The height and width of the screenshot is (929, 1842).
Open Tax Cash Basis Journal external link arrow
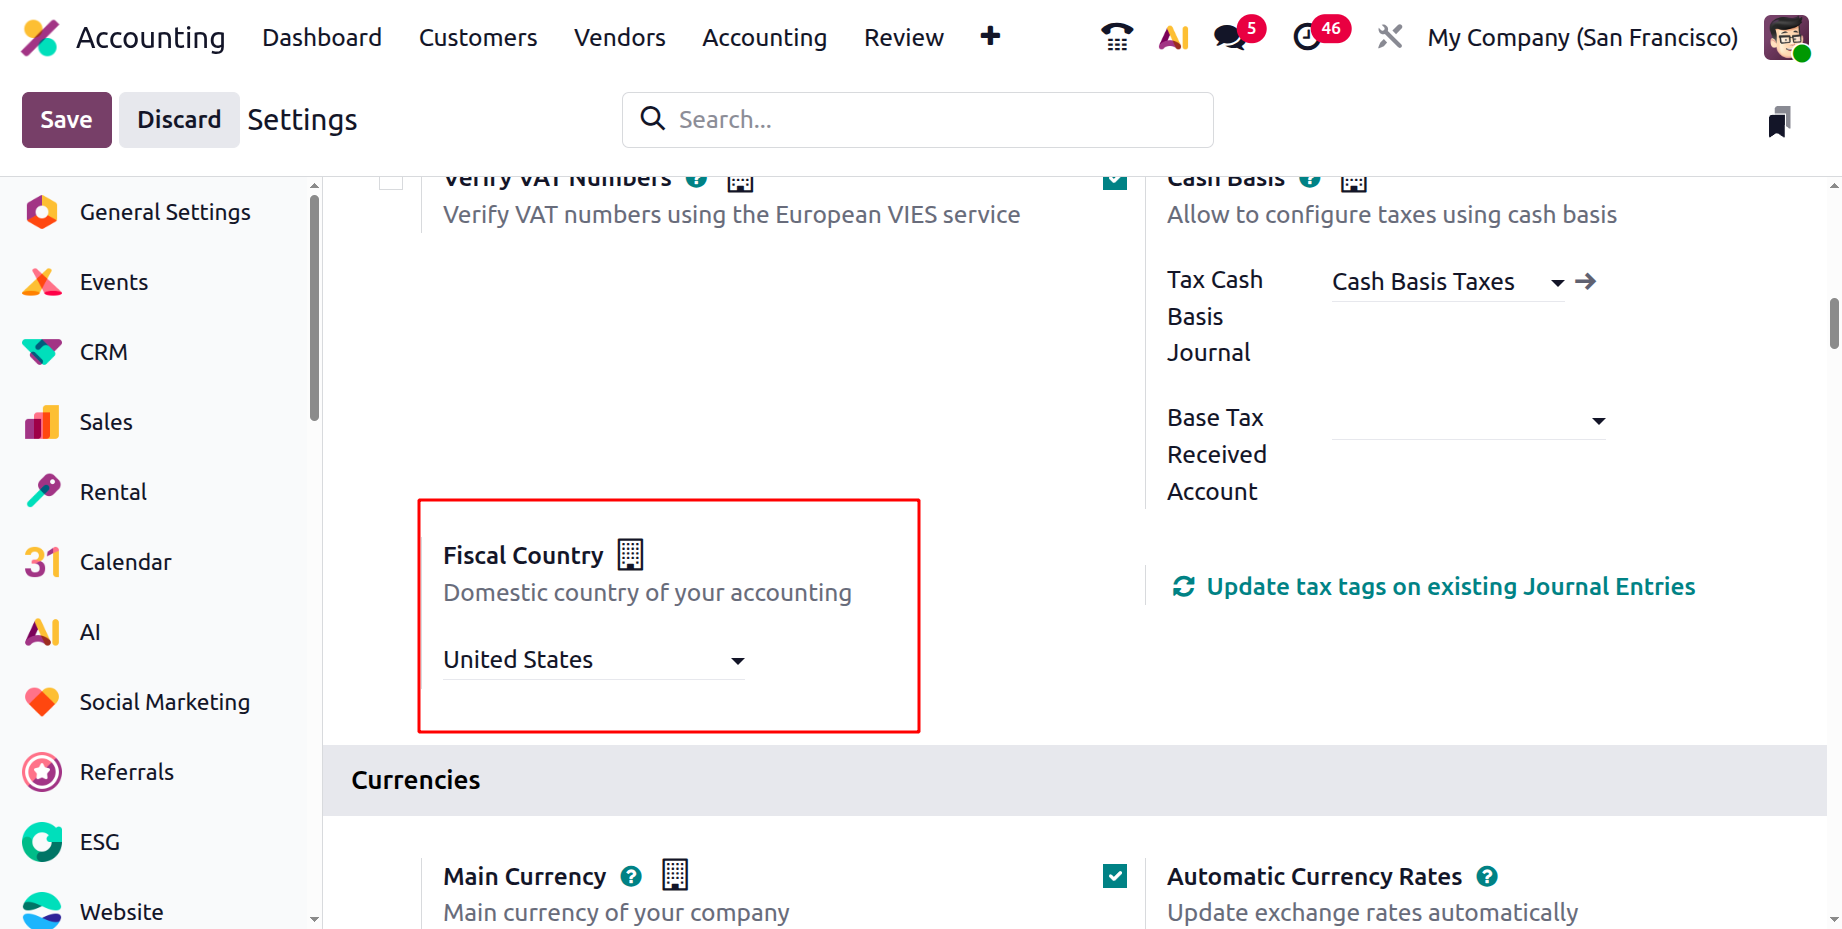pos(1585,282)
